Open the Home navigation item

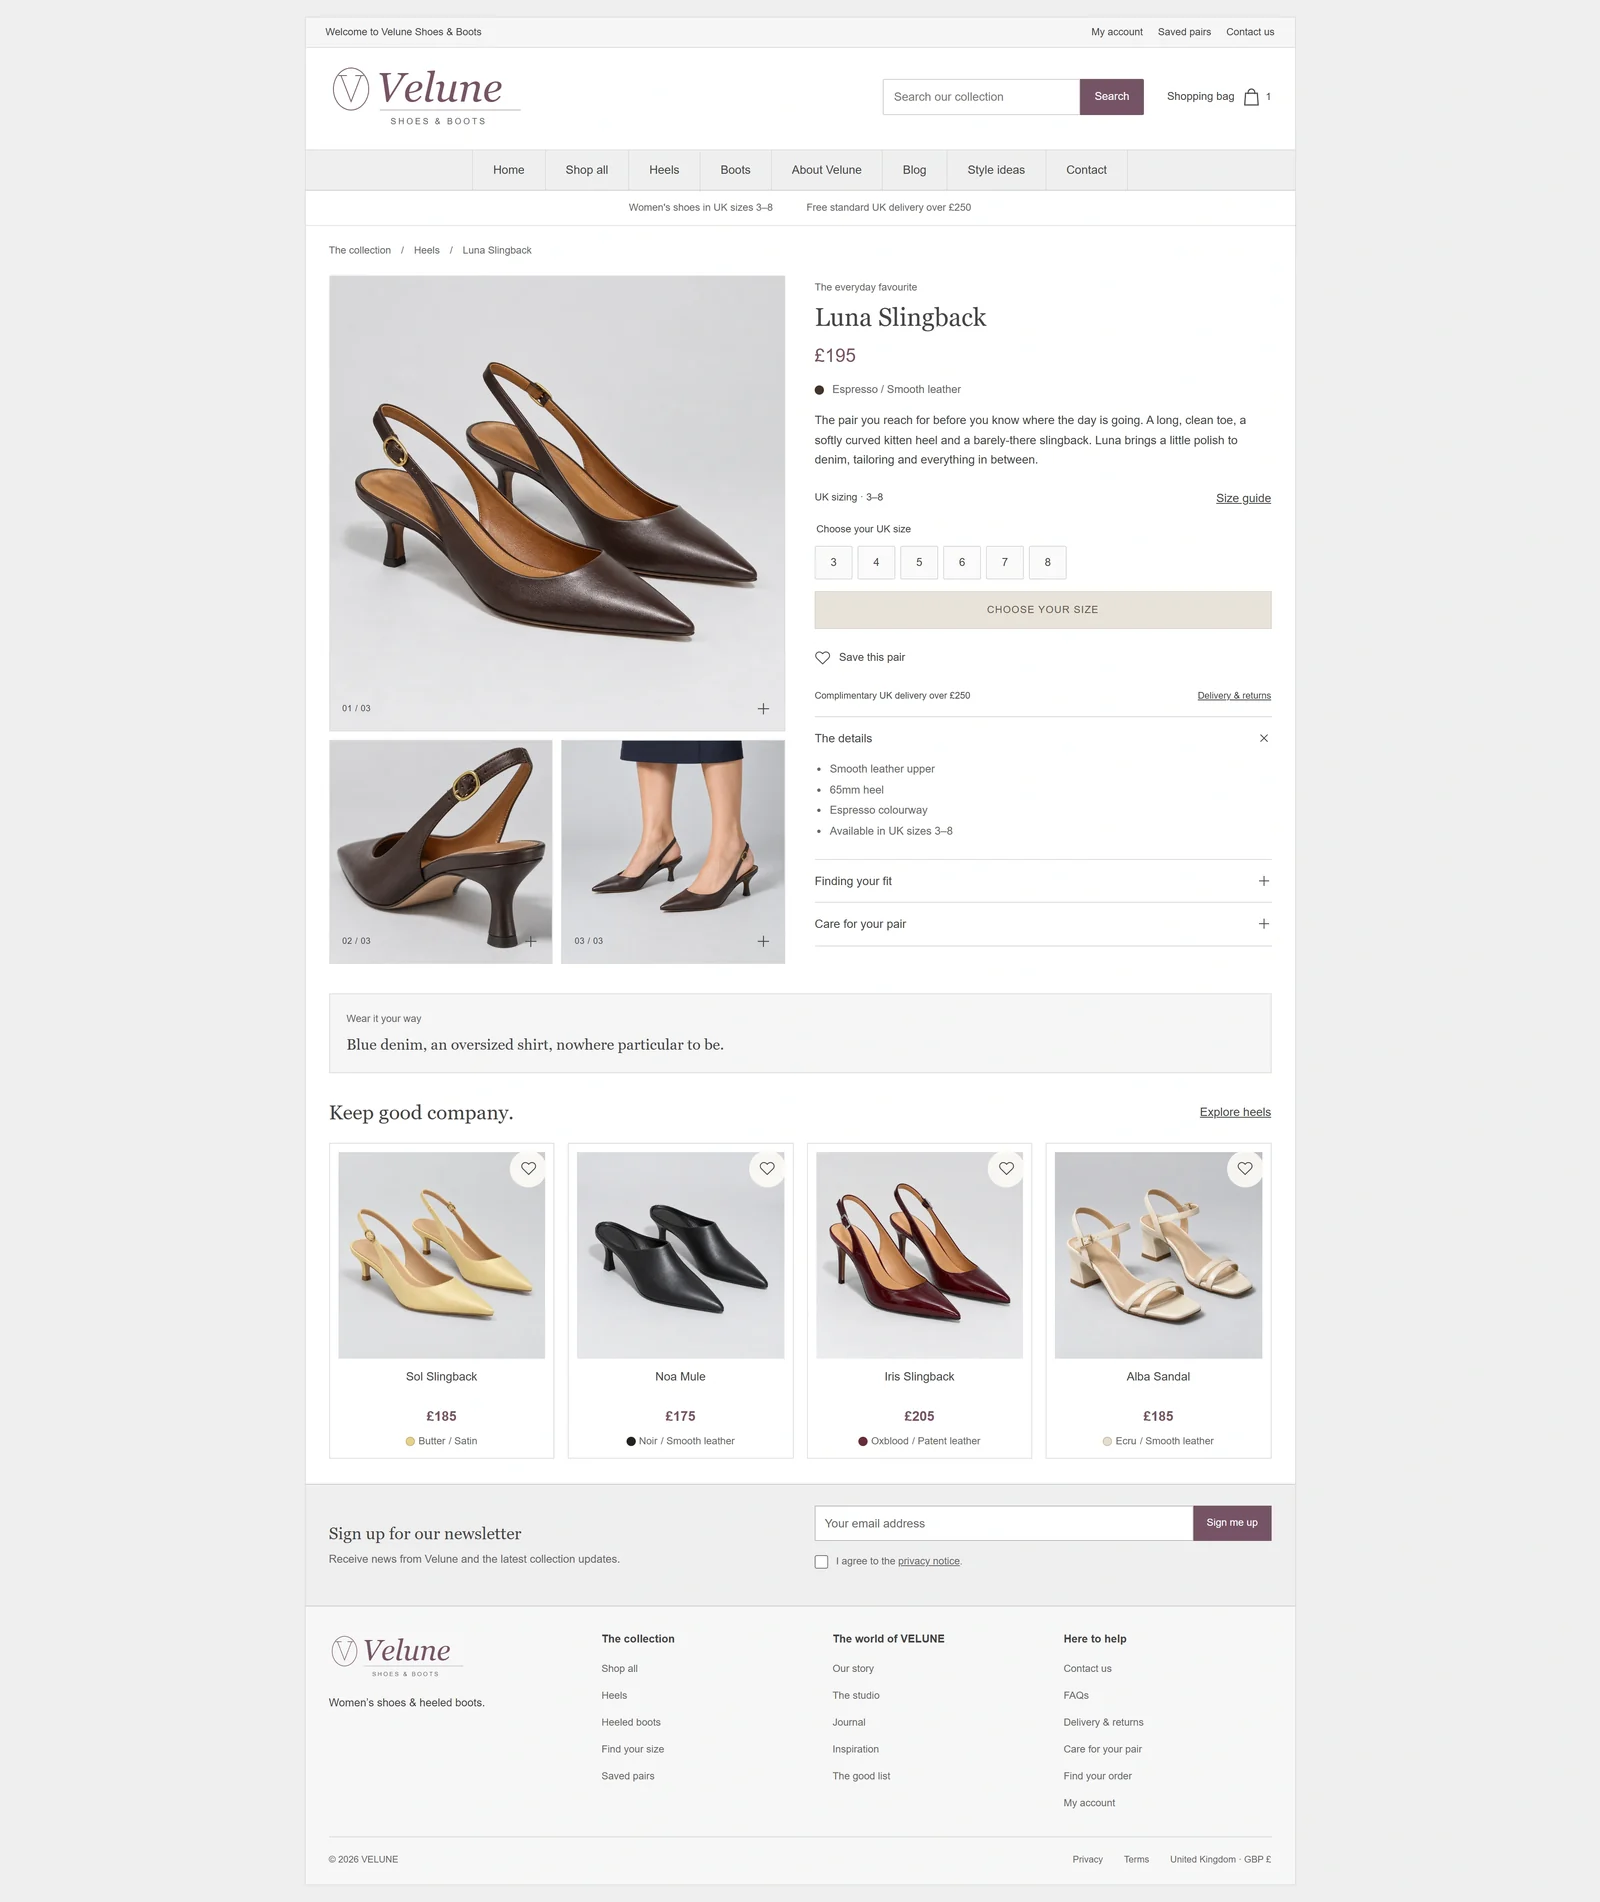pos(508,171)
